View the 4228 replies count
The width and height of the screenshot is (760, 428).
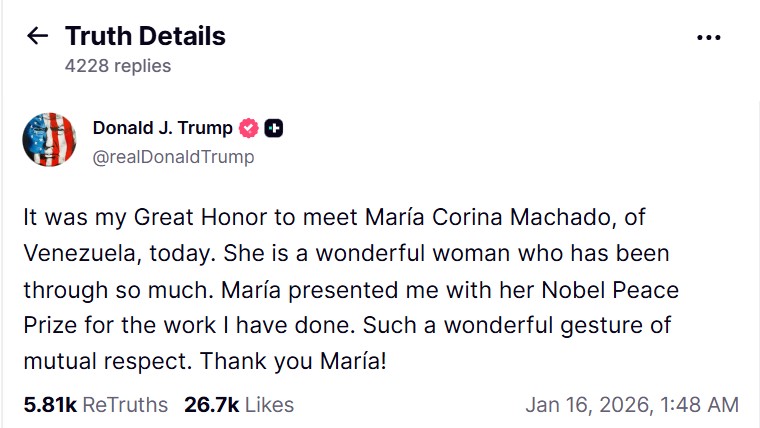pyautogui.click(x=118, y=66)
